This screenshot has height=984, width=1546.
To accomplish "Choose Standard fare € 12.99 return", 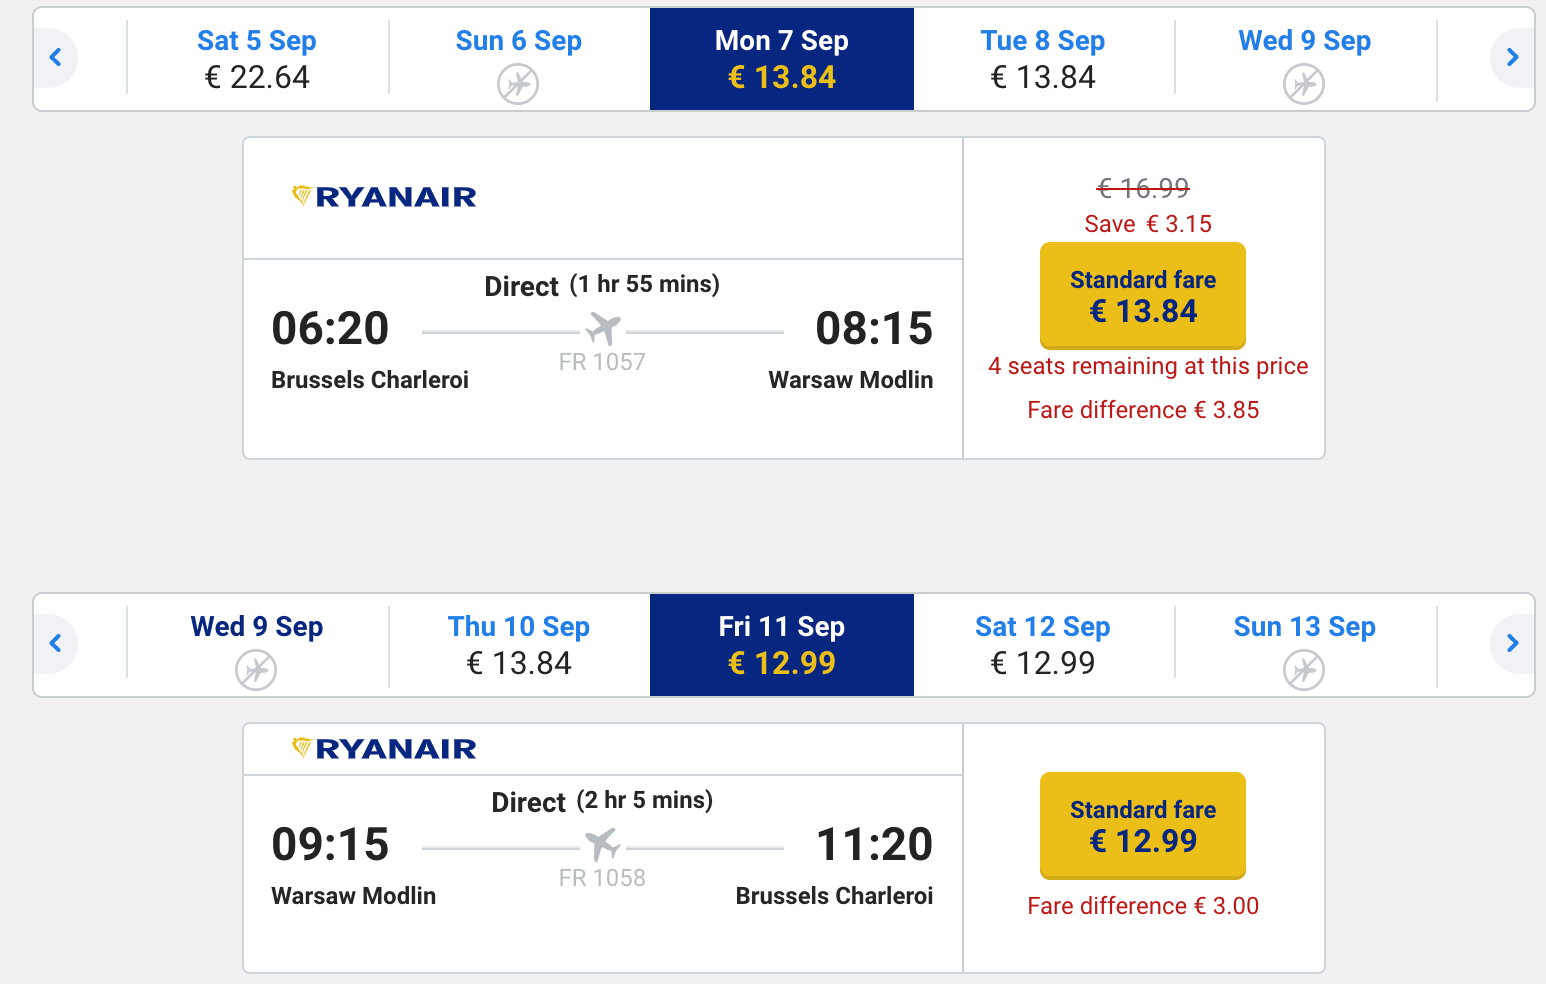I will click(x=1143, y=826).
